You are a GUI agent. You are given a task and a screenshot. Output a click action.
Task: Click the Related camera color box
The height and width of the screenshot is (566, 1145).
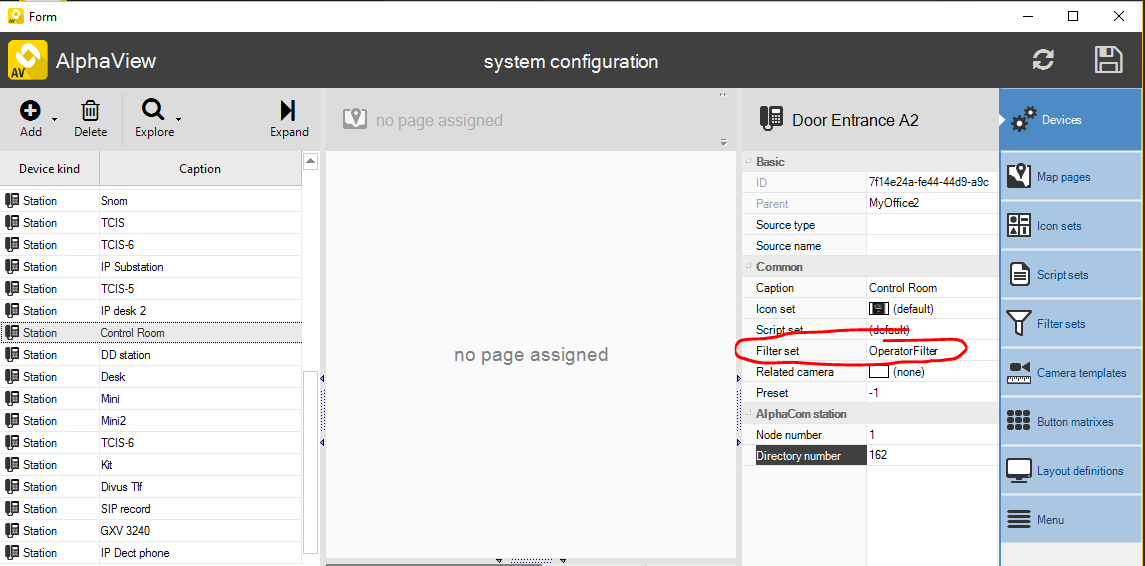click(x=878, y=372)
